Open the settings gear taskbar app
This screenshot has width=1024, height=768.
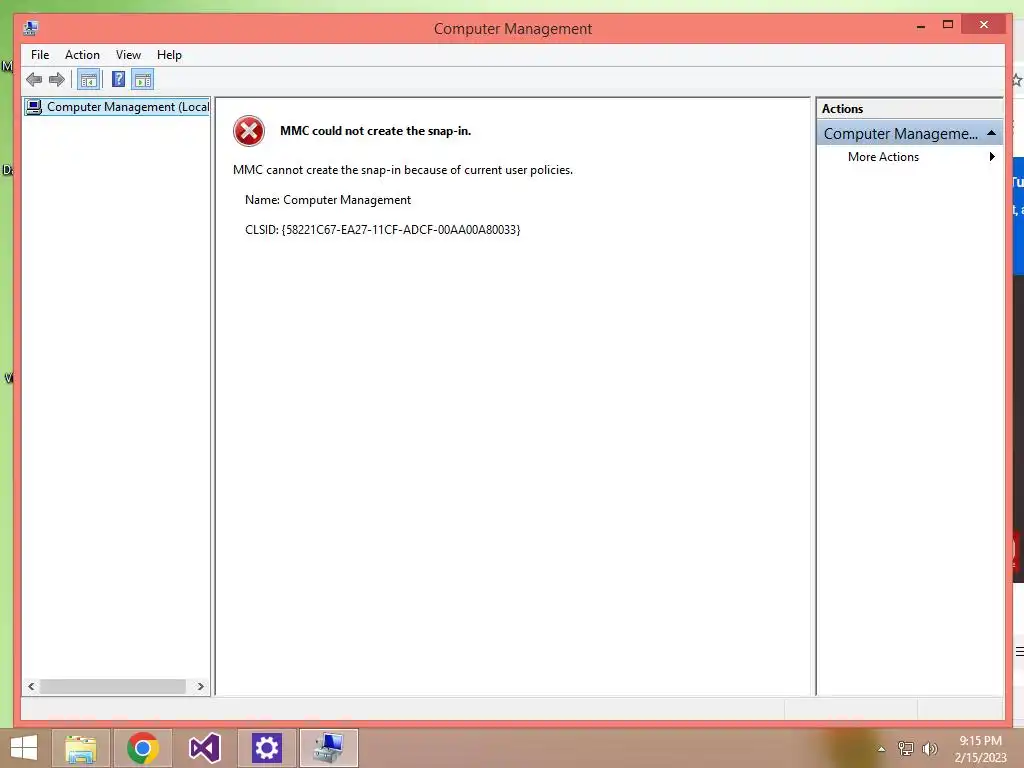tap(266, 748)
